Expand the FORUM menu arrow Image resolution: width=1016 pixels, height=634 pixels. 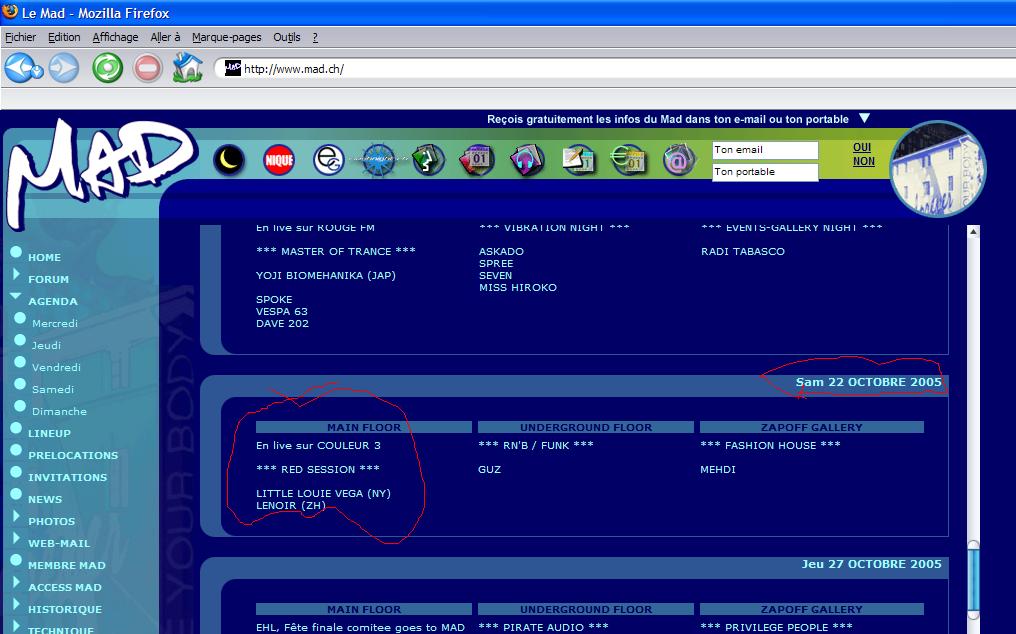click(16, 274)
